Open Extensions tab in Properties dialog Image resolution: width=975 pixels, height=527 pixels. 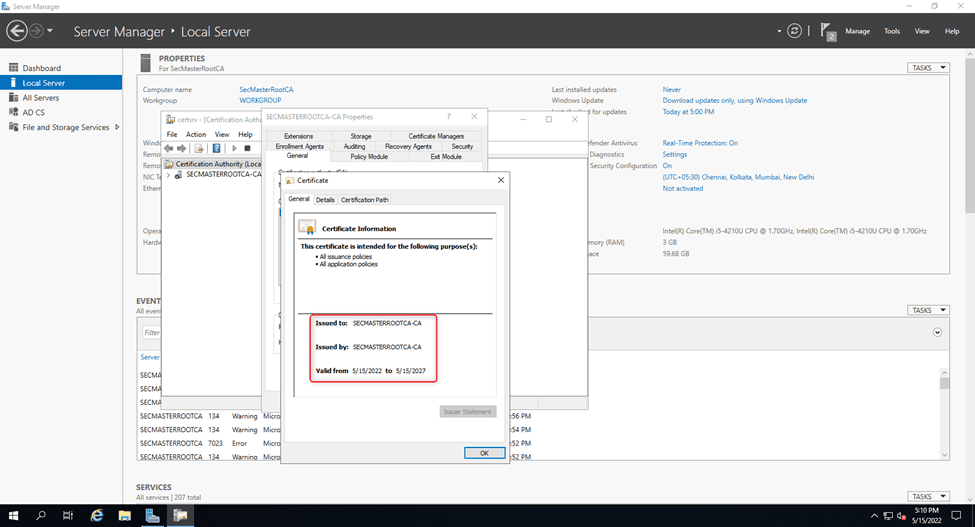pyautogui.click(x=298, y=136)
